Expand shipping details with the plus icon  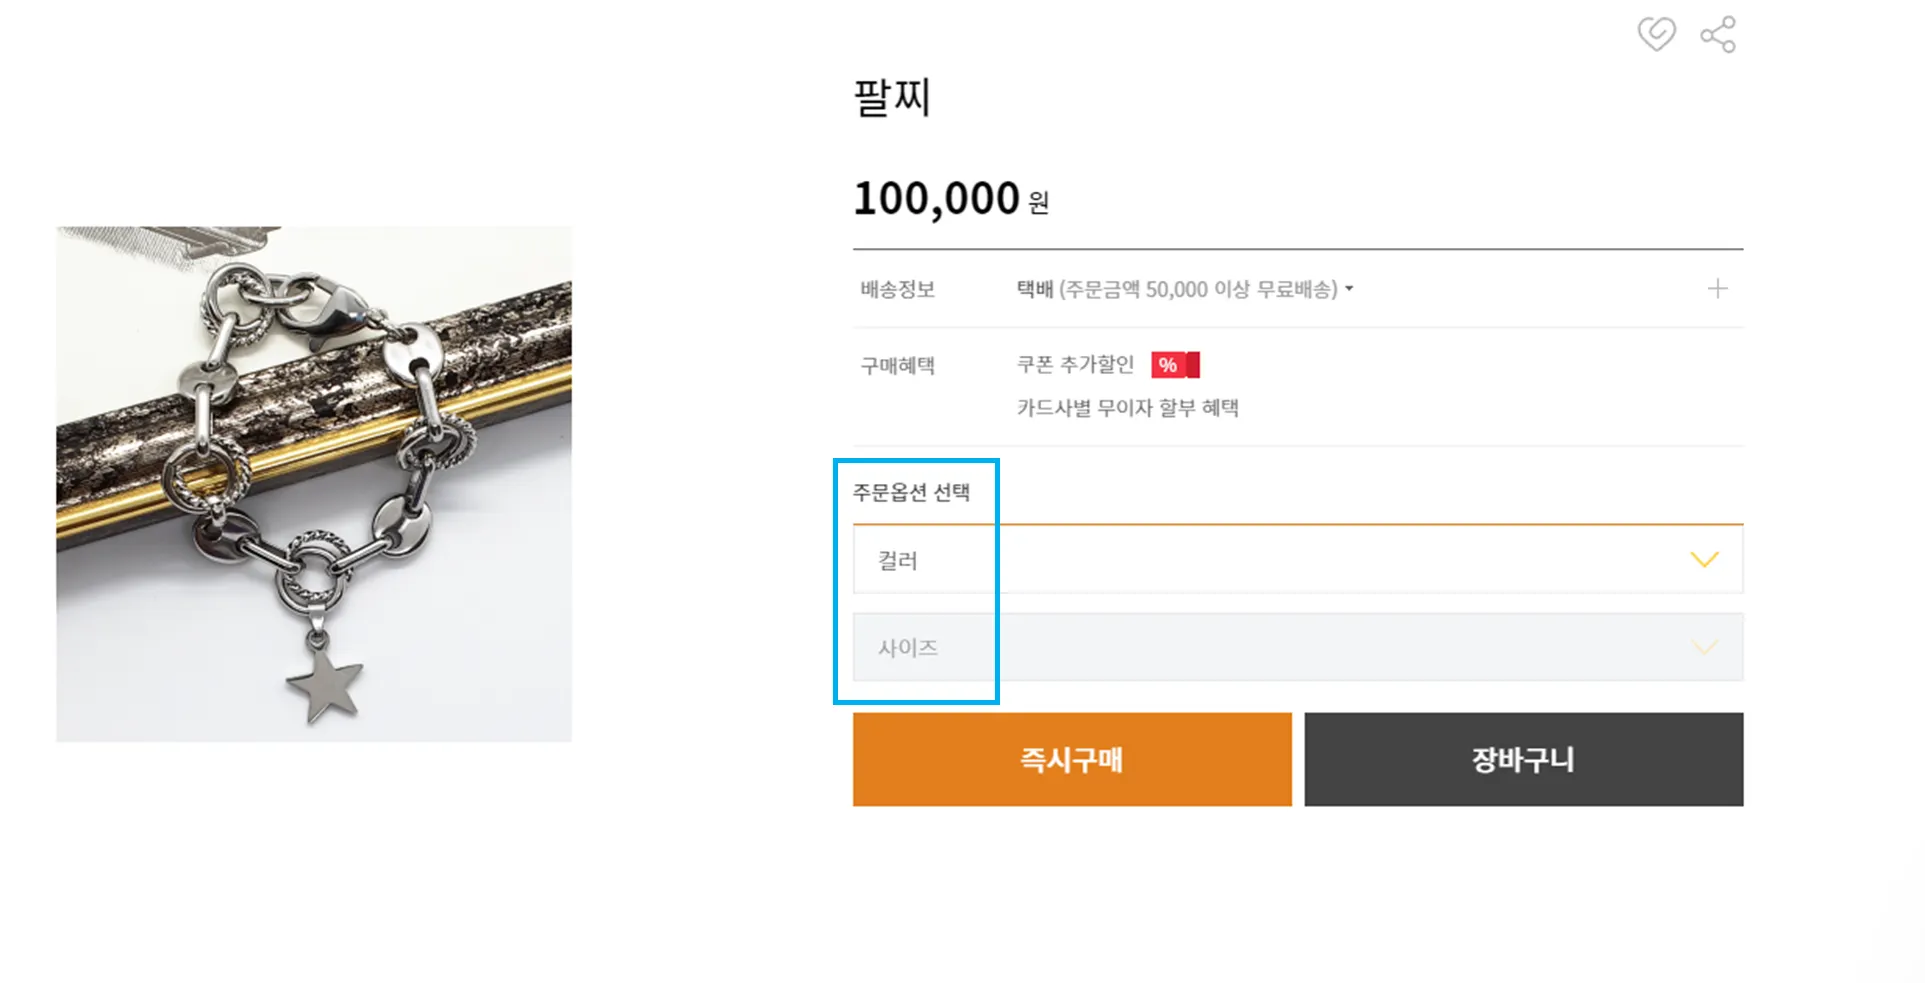[x=1717, y=289]
